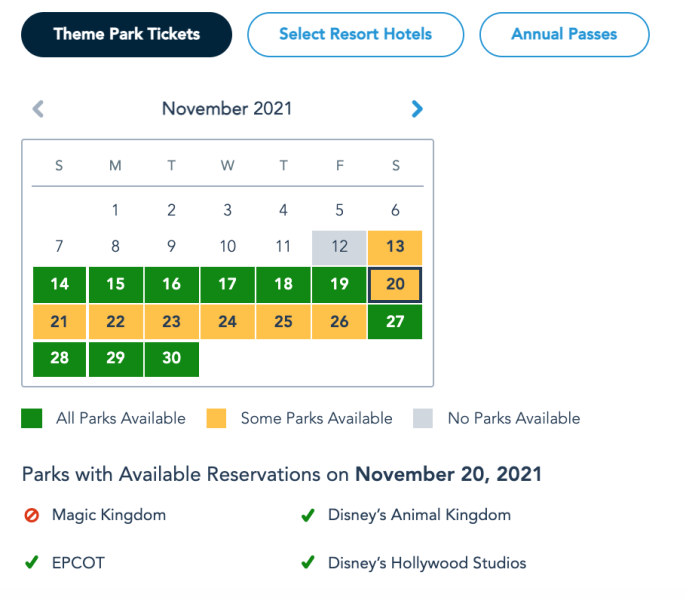This screenshot has width=686, height=600.
Task: Click the Magic Kingdom unavailable icon
Action: [32, 516]
